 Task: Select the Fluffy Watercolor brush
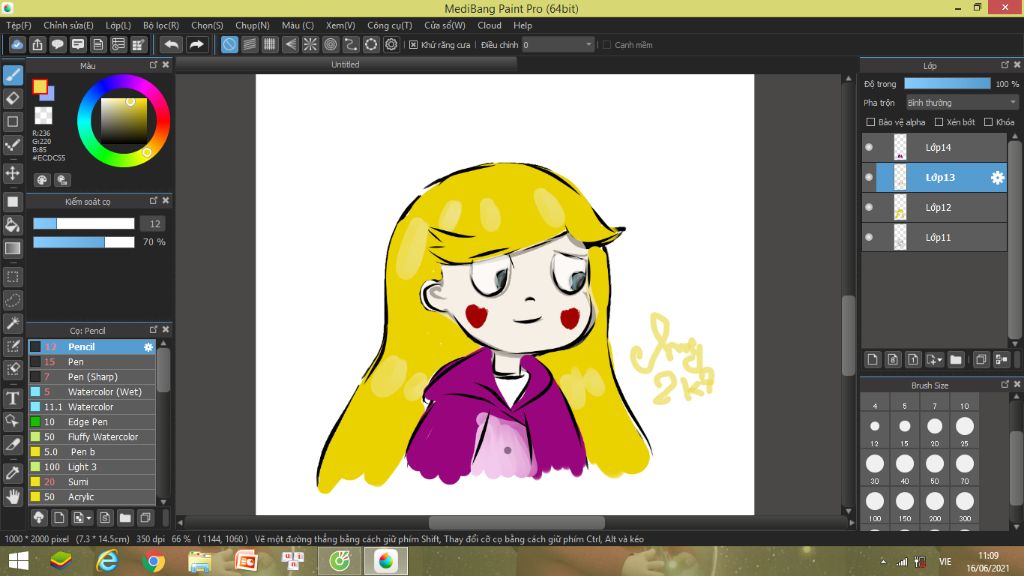click(x=91, y=437)
